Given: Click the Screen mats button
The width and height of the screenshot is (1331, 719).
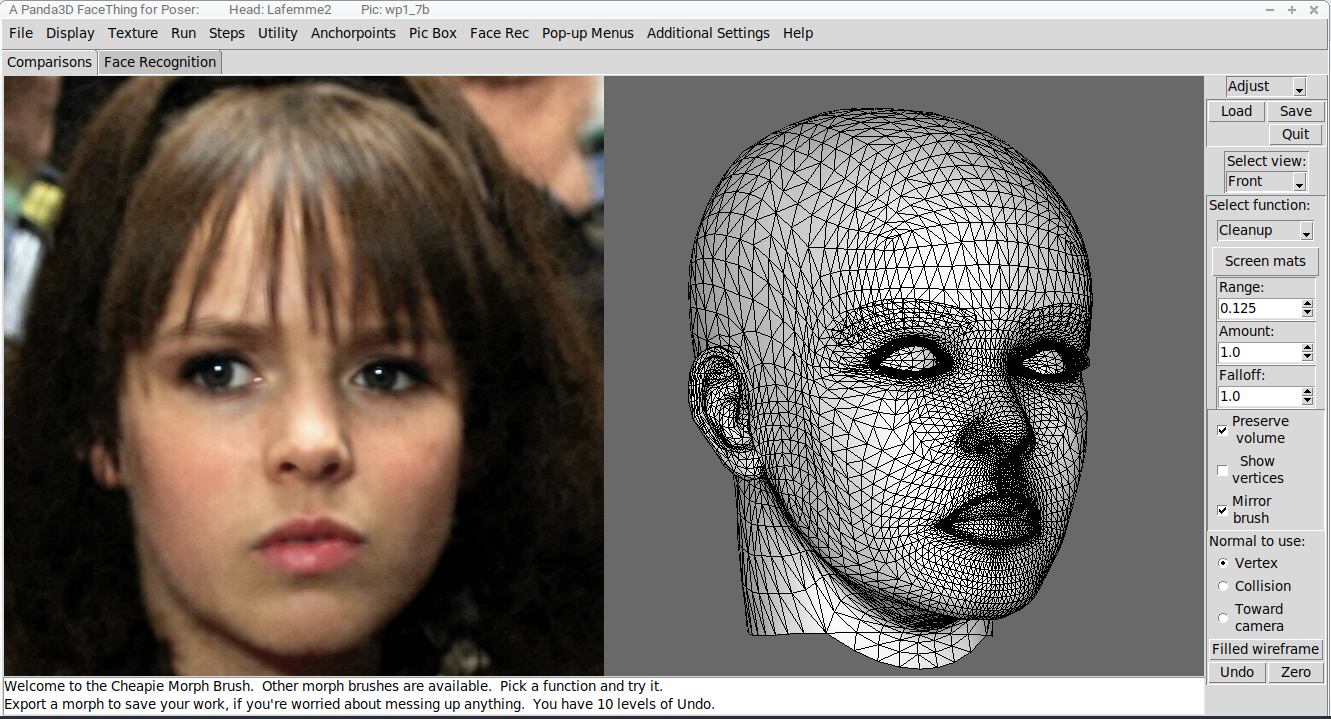Looking at the screenshot, I should 1265,261.
